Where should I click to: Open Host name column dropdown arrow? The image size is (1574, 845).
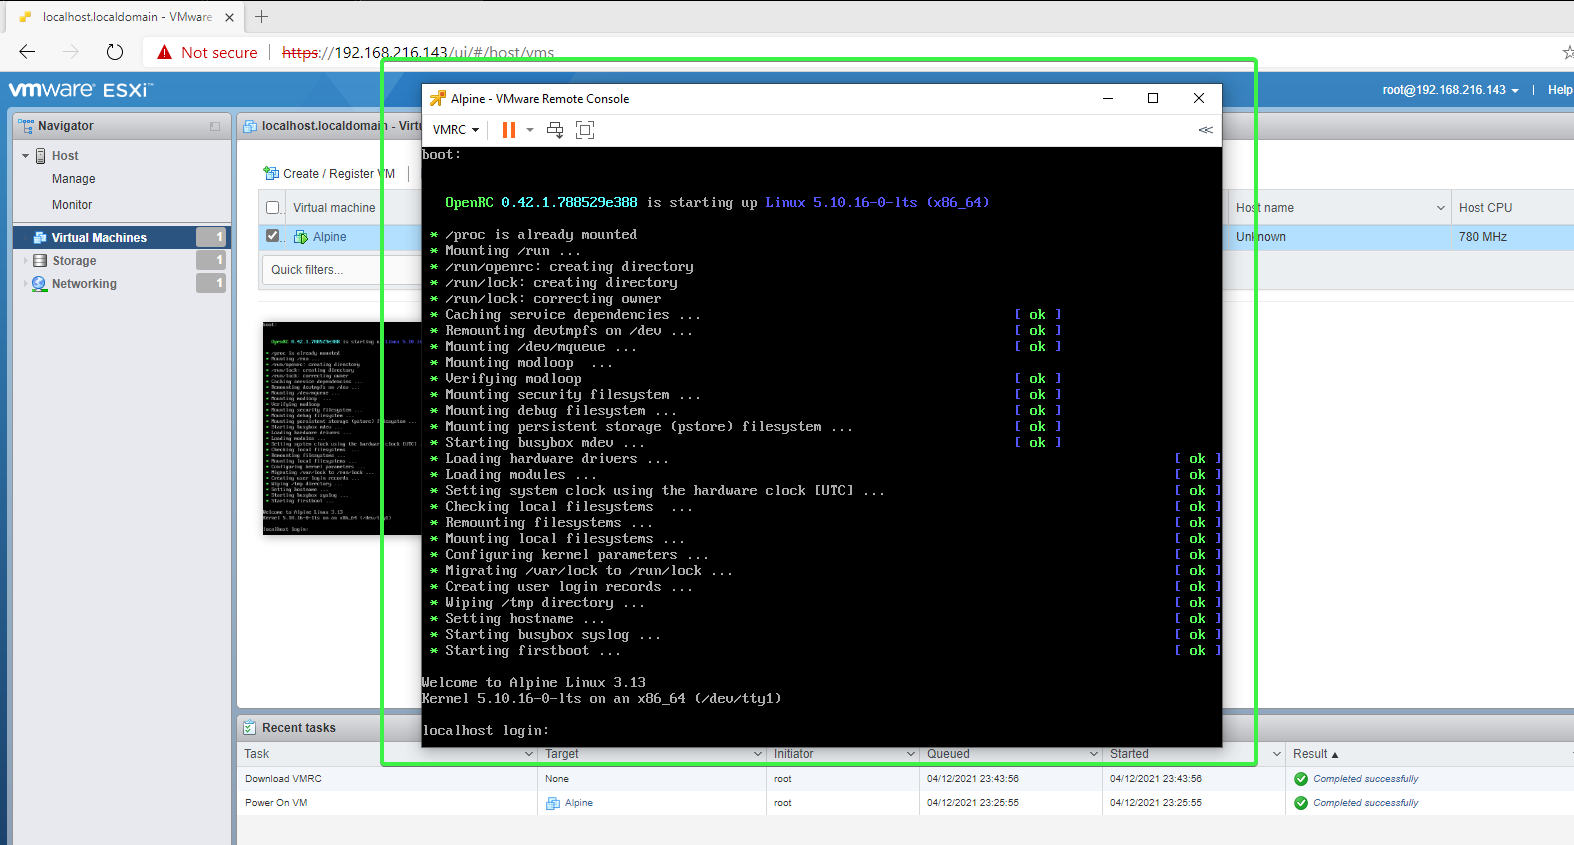[1441, 208]
